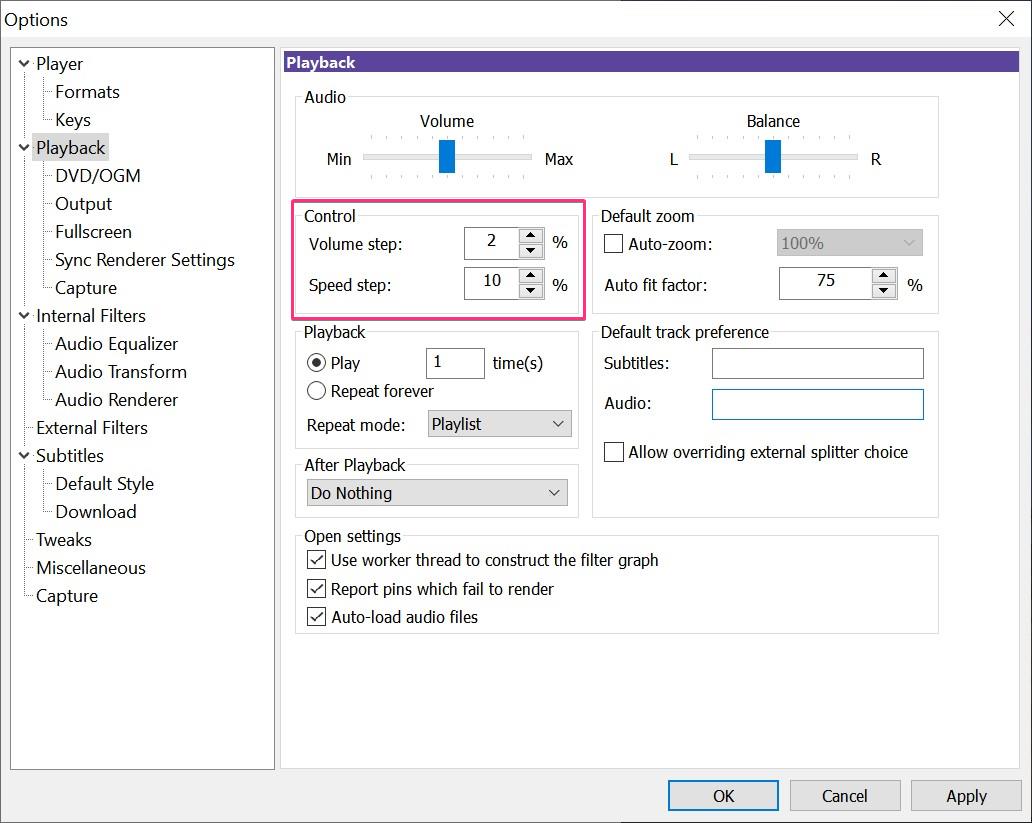Open Sync Renderer Settings
This screenshot has height=823, width=1032.
point(143,259)
